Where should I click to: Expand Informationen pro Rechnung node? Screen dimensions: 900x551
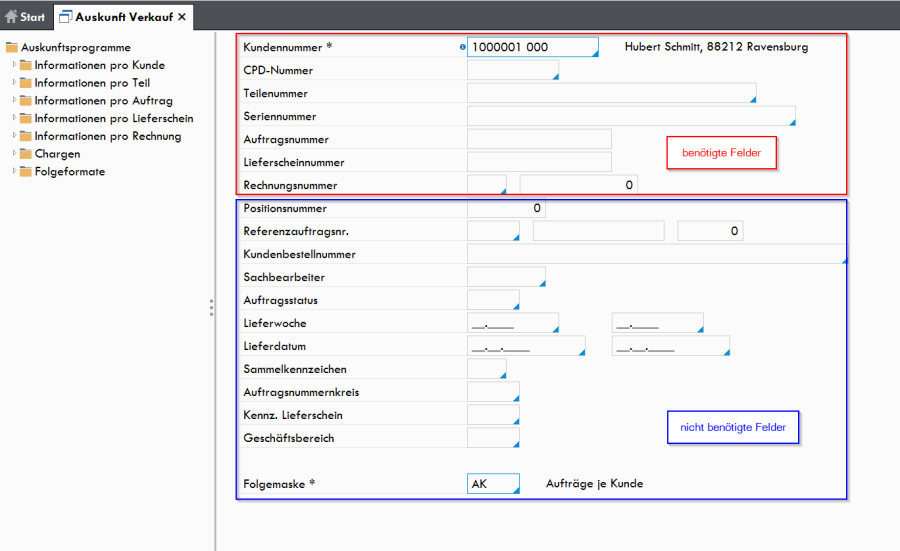tap(14, 135)
